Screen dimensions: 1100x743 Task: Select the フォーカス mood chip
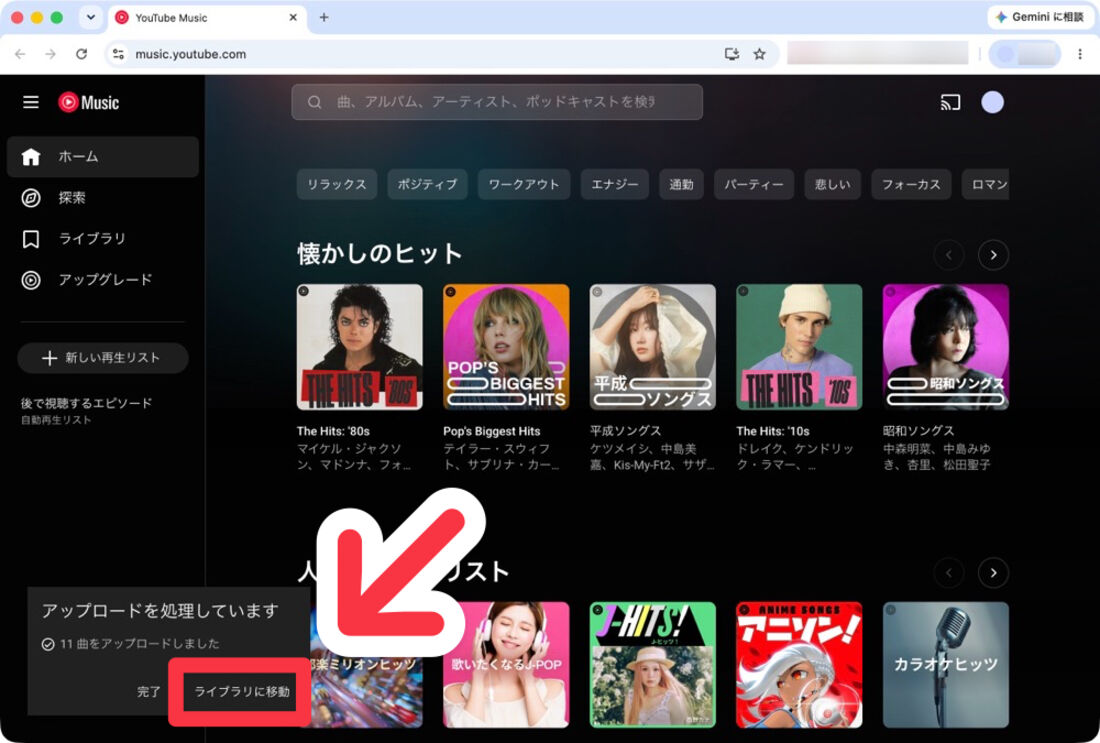[911, 185]
